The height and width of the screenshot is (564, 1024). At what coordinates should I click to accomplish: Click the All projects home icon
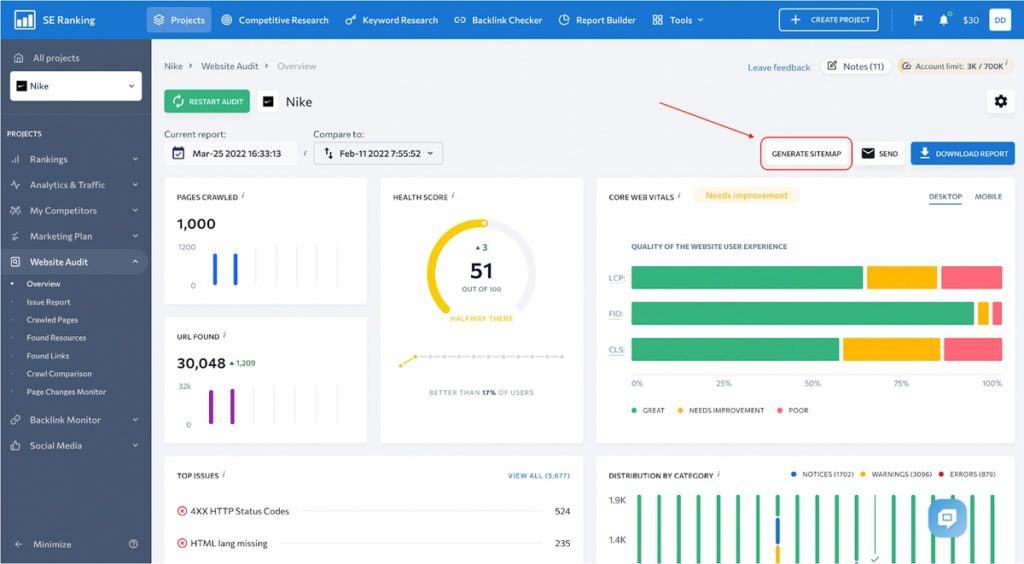[18, 58]
